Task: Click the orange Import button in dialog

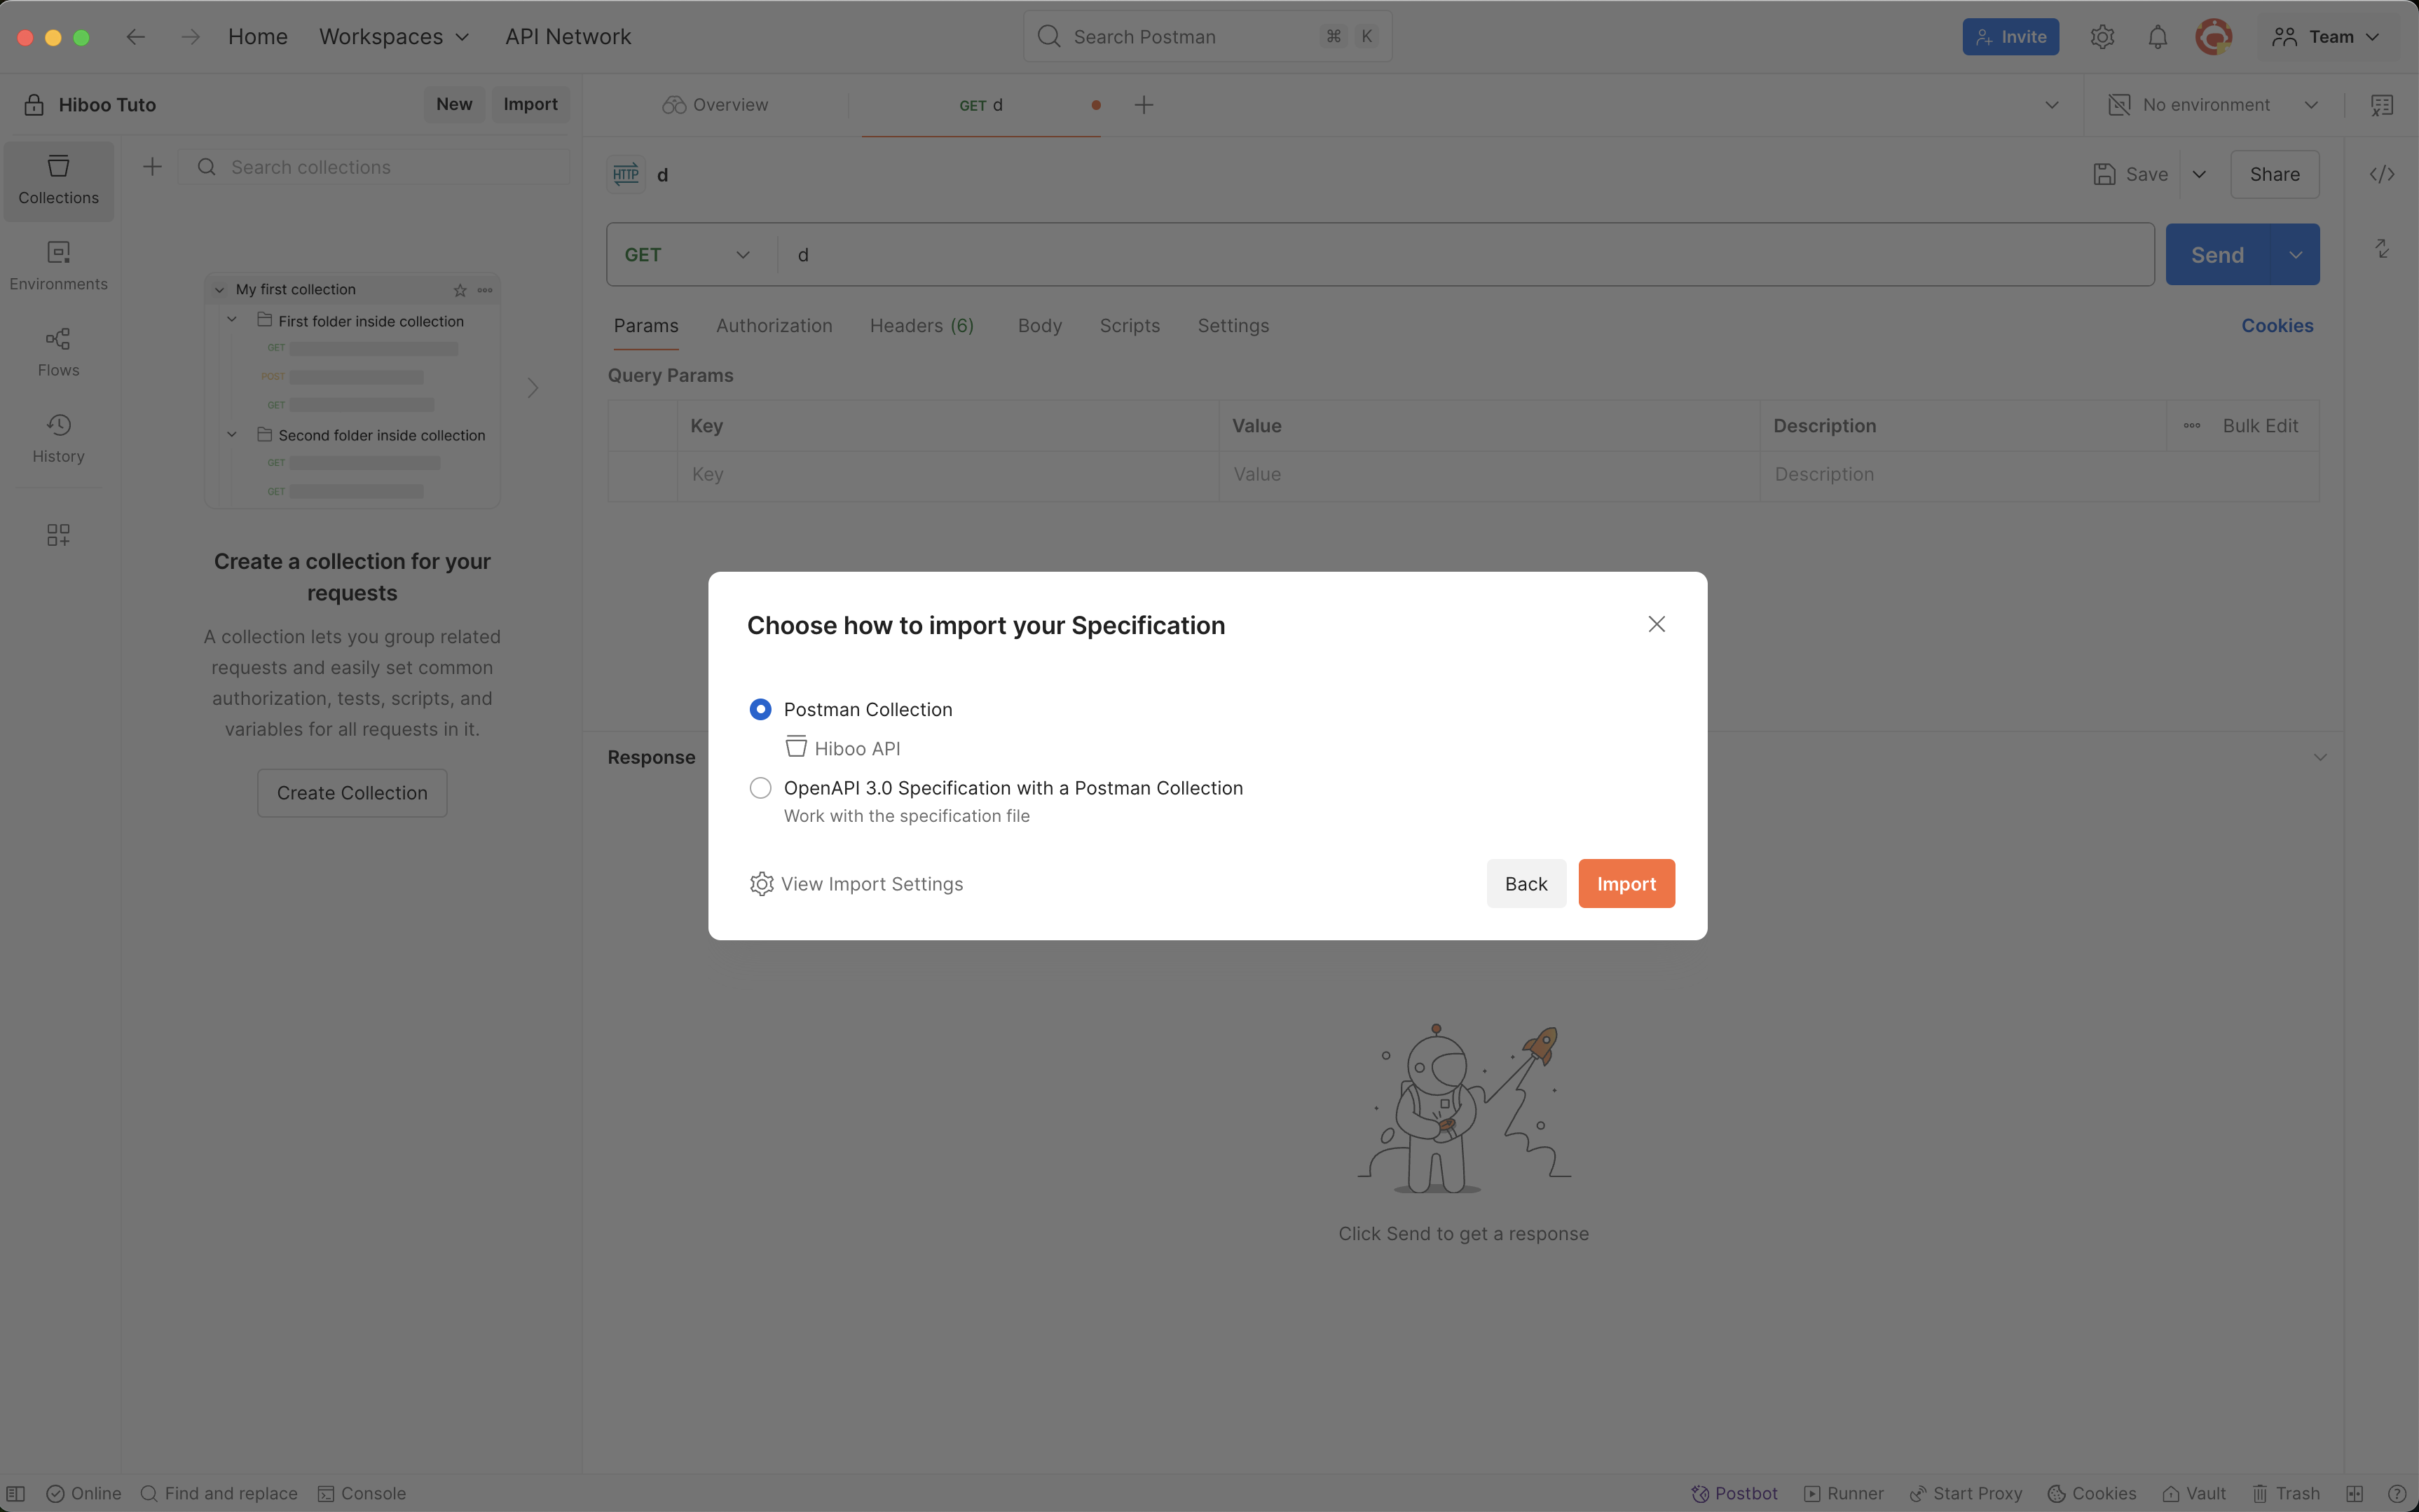Action: [1626, 884]
